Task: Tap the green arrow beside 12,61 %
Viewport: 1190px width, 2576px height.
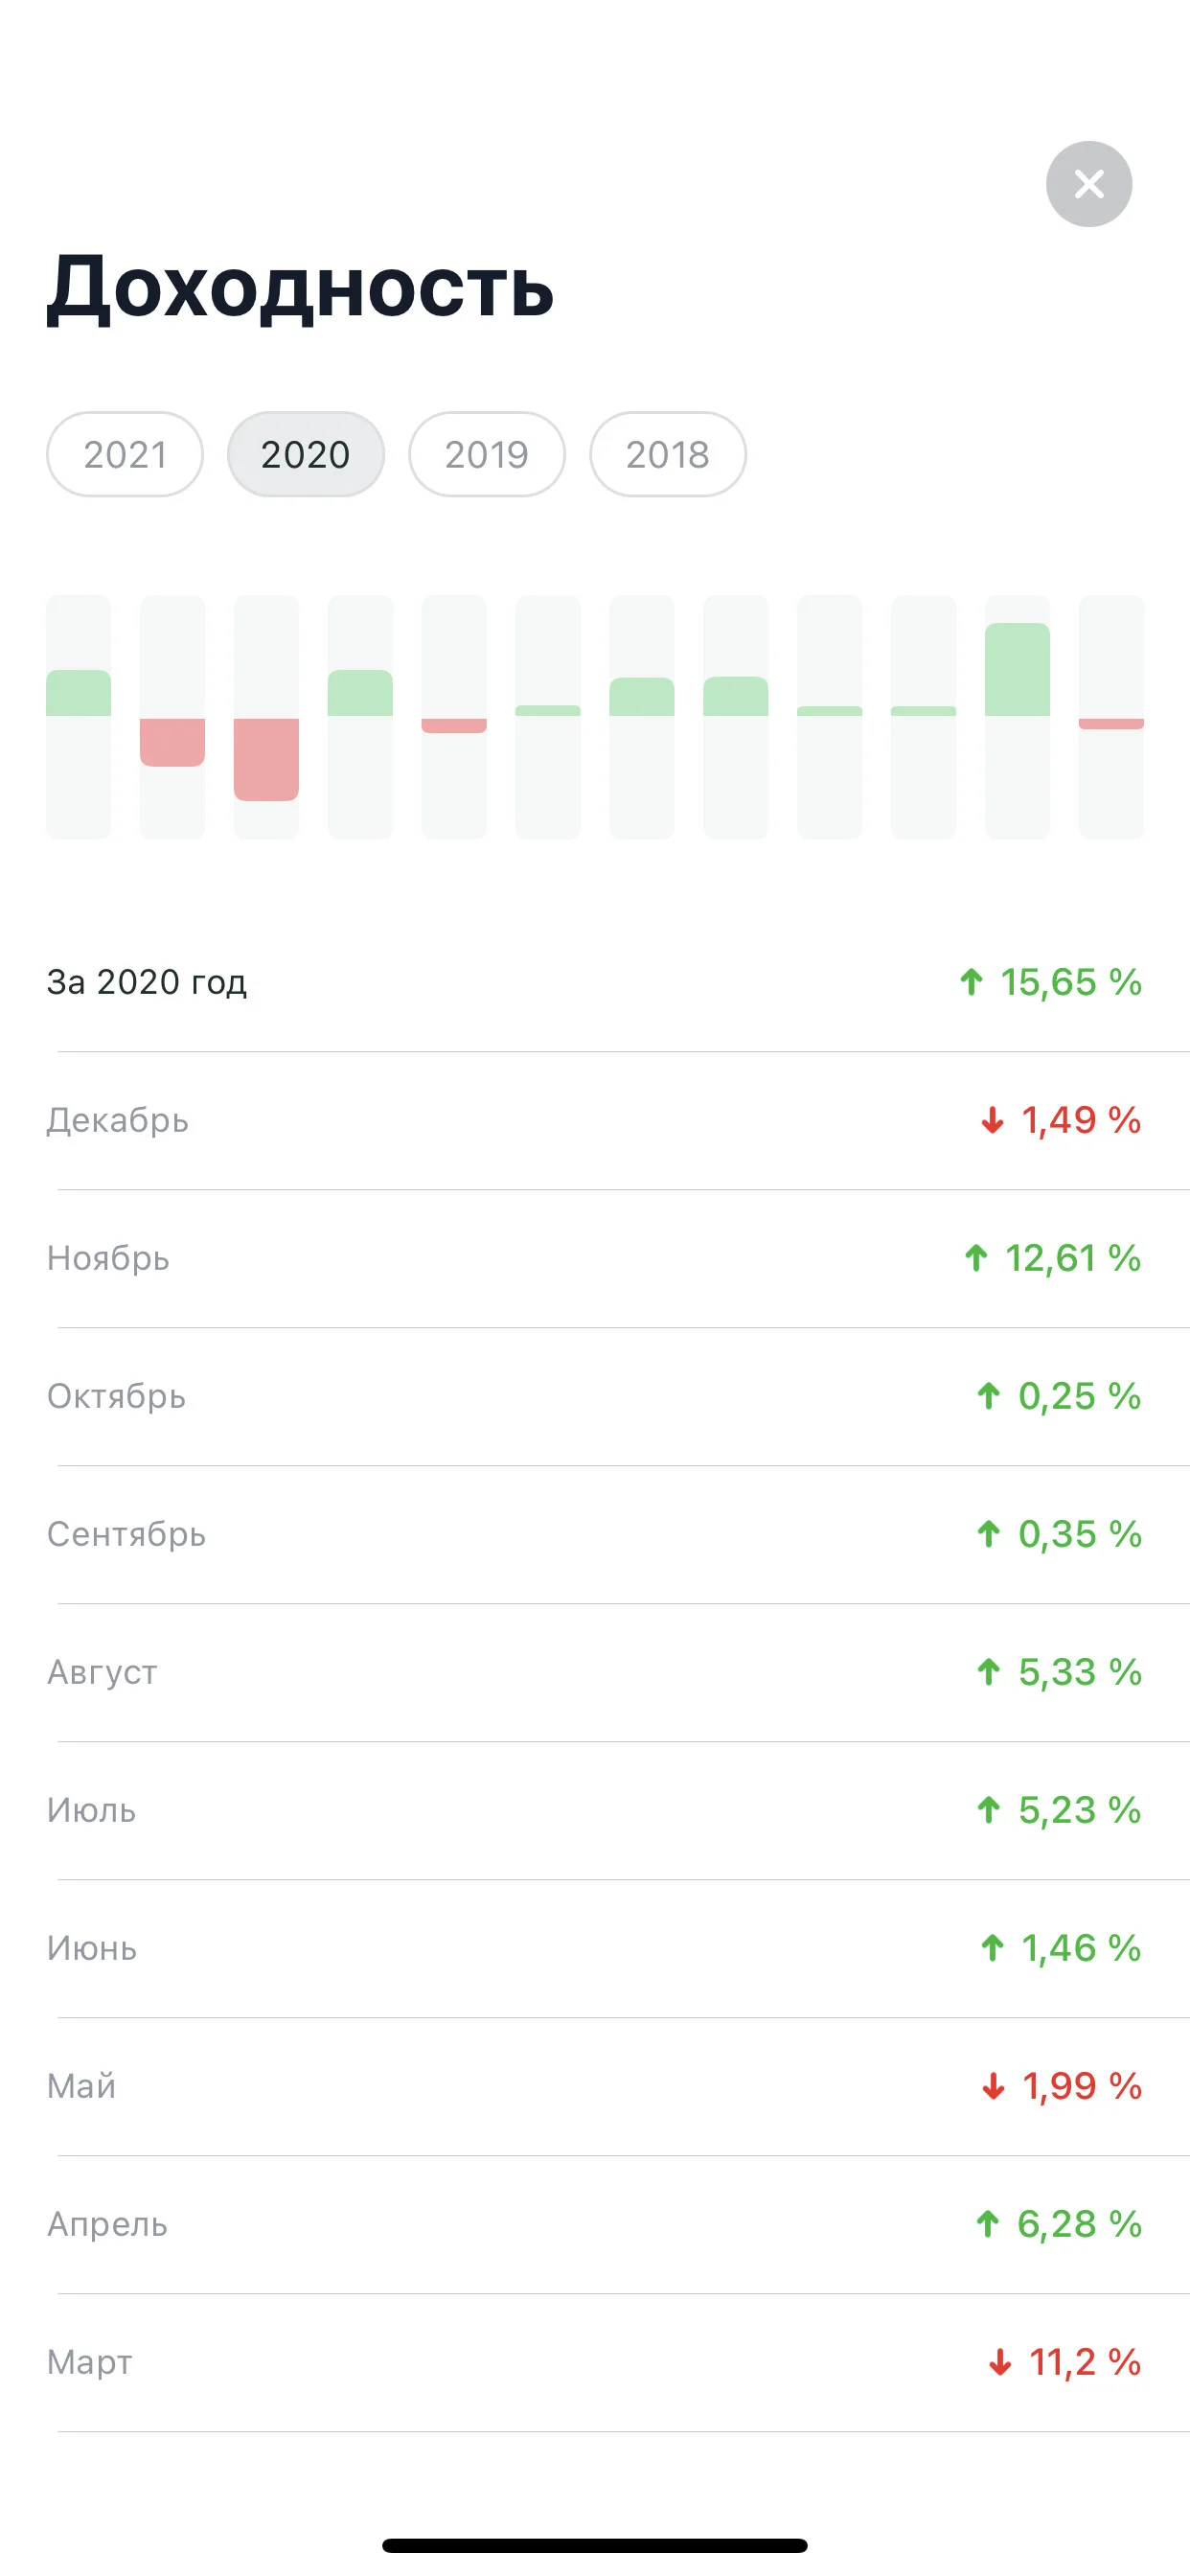Action: coord(976,1258)
